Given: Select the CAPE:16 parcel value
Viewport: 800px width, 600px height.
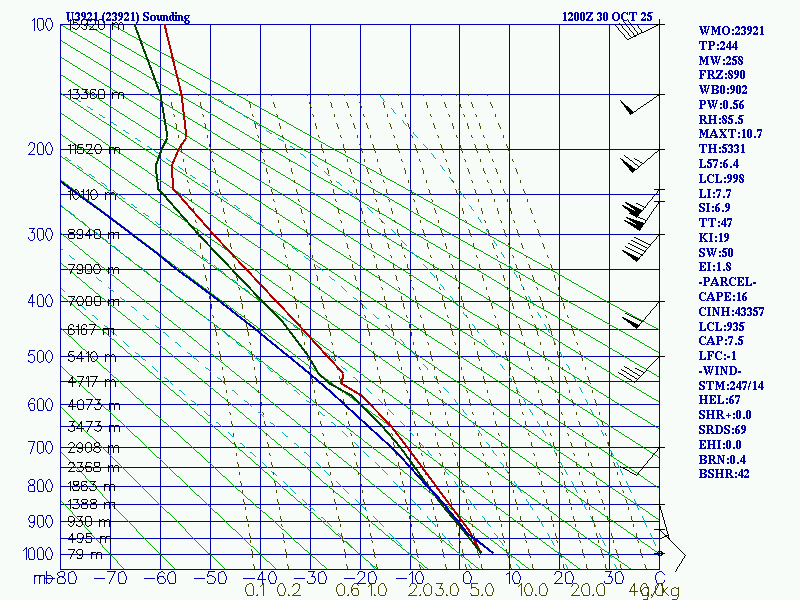Looking at the screenshot, I should [722, 296].
